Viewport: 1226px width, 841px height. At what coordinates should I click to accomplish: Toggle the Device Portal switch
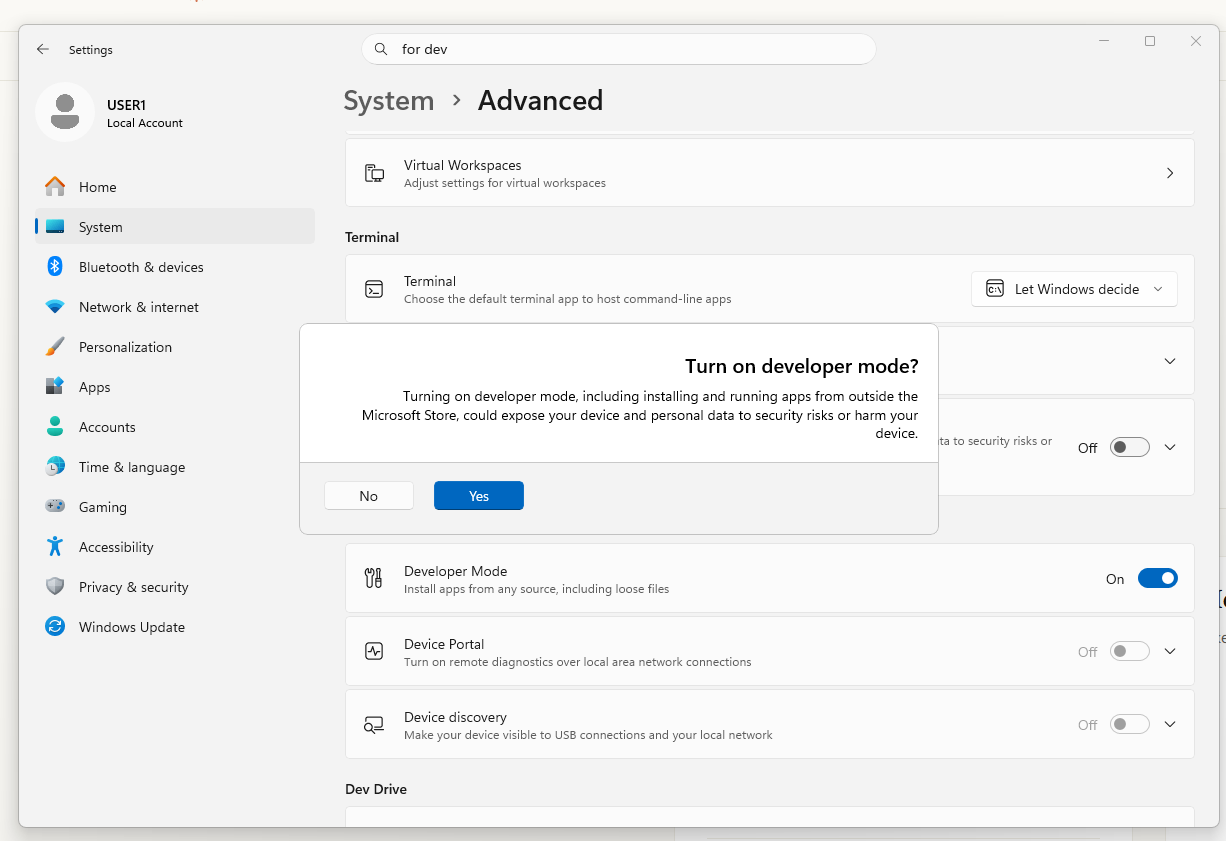tap(1130, 651)
